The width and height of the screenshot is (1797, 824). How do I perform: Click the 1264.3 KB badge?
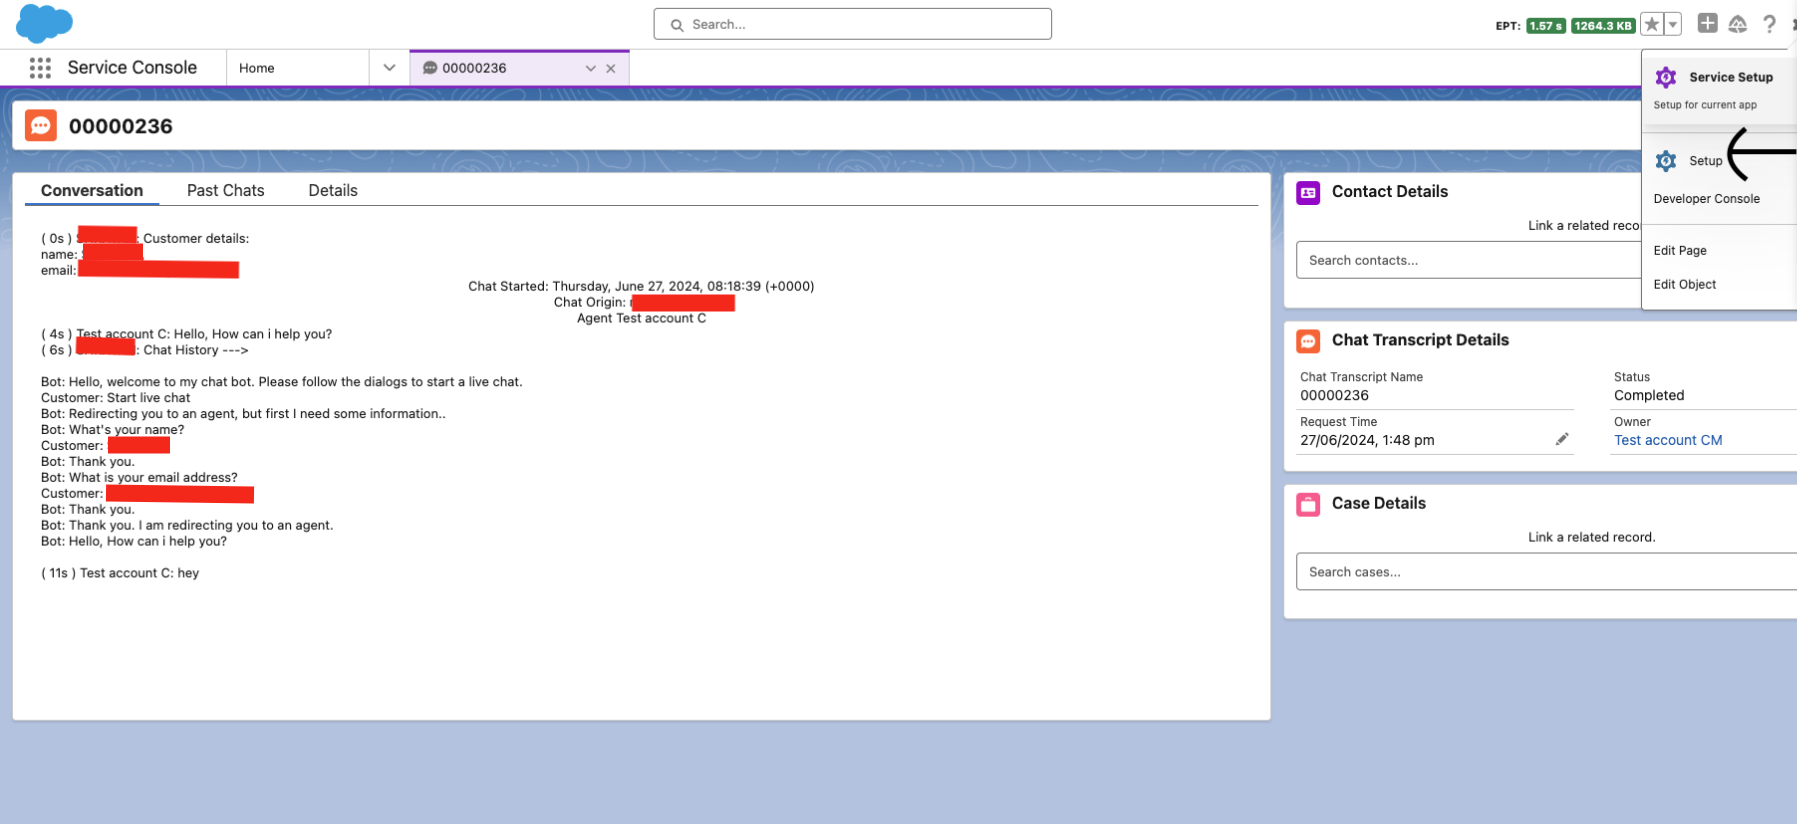pos(1602,26)
